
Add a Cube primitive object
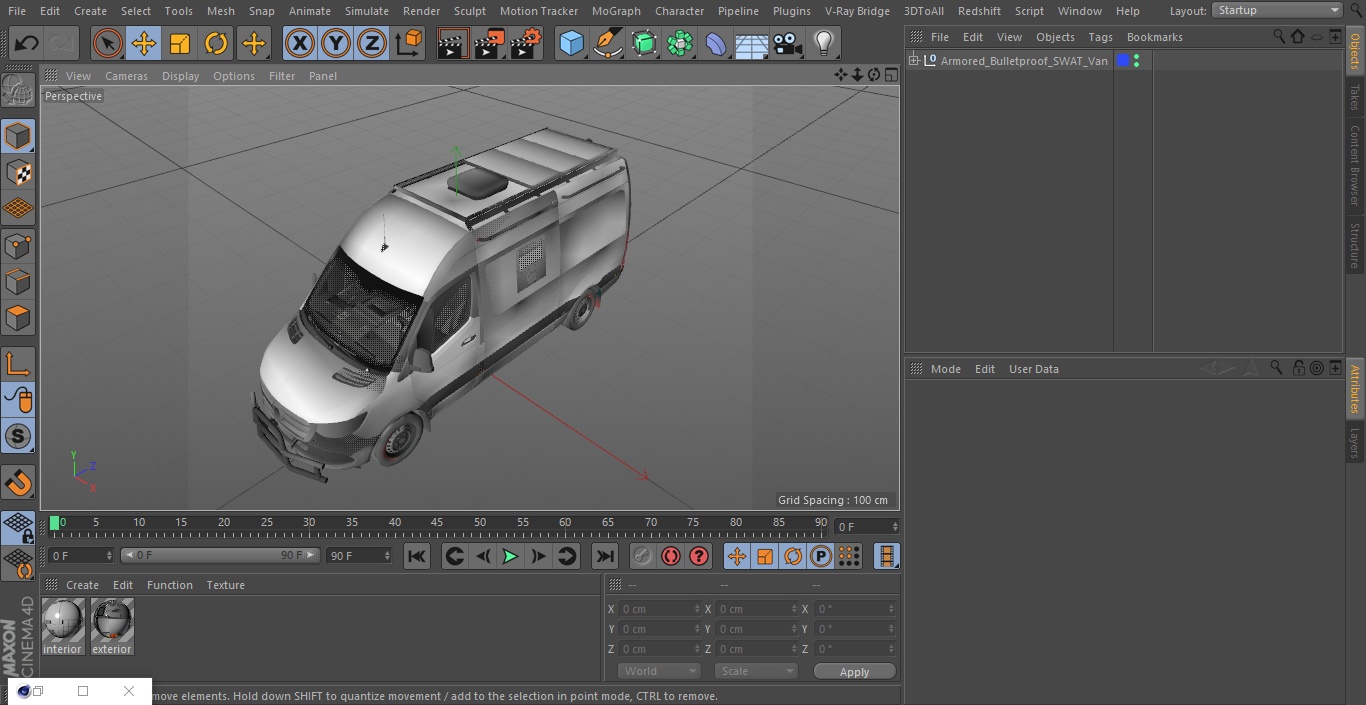coord(571,44)
